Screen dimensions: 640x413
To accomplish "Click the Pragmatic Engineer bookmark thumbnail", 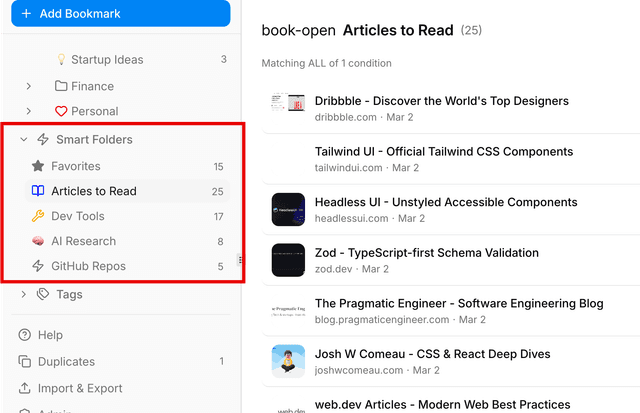I will (x=288, y=311).
